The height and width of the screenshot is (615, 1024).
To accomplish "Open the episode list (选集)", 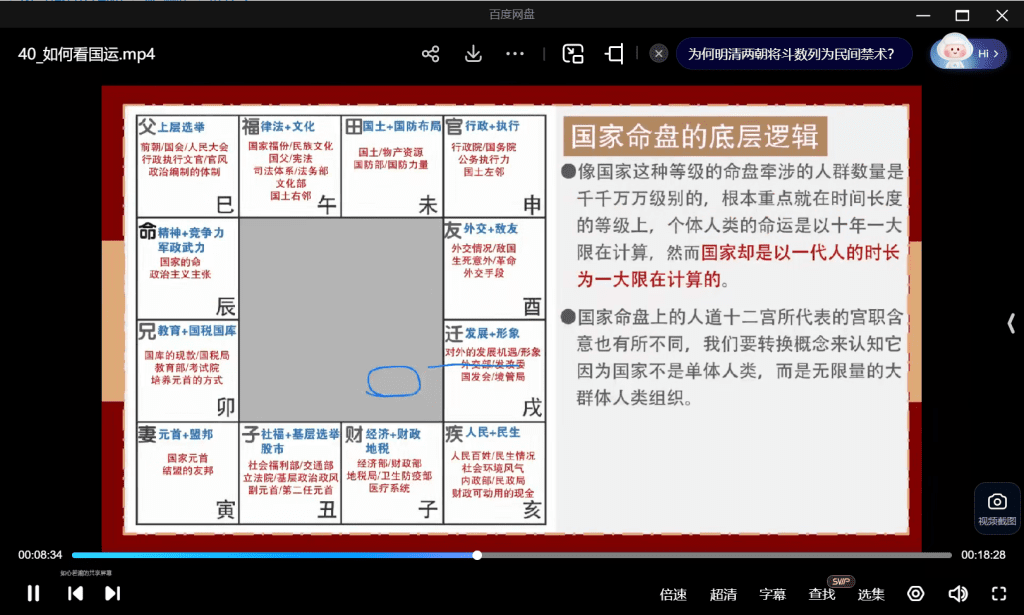I will pos(871,594).
